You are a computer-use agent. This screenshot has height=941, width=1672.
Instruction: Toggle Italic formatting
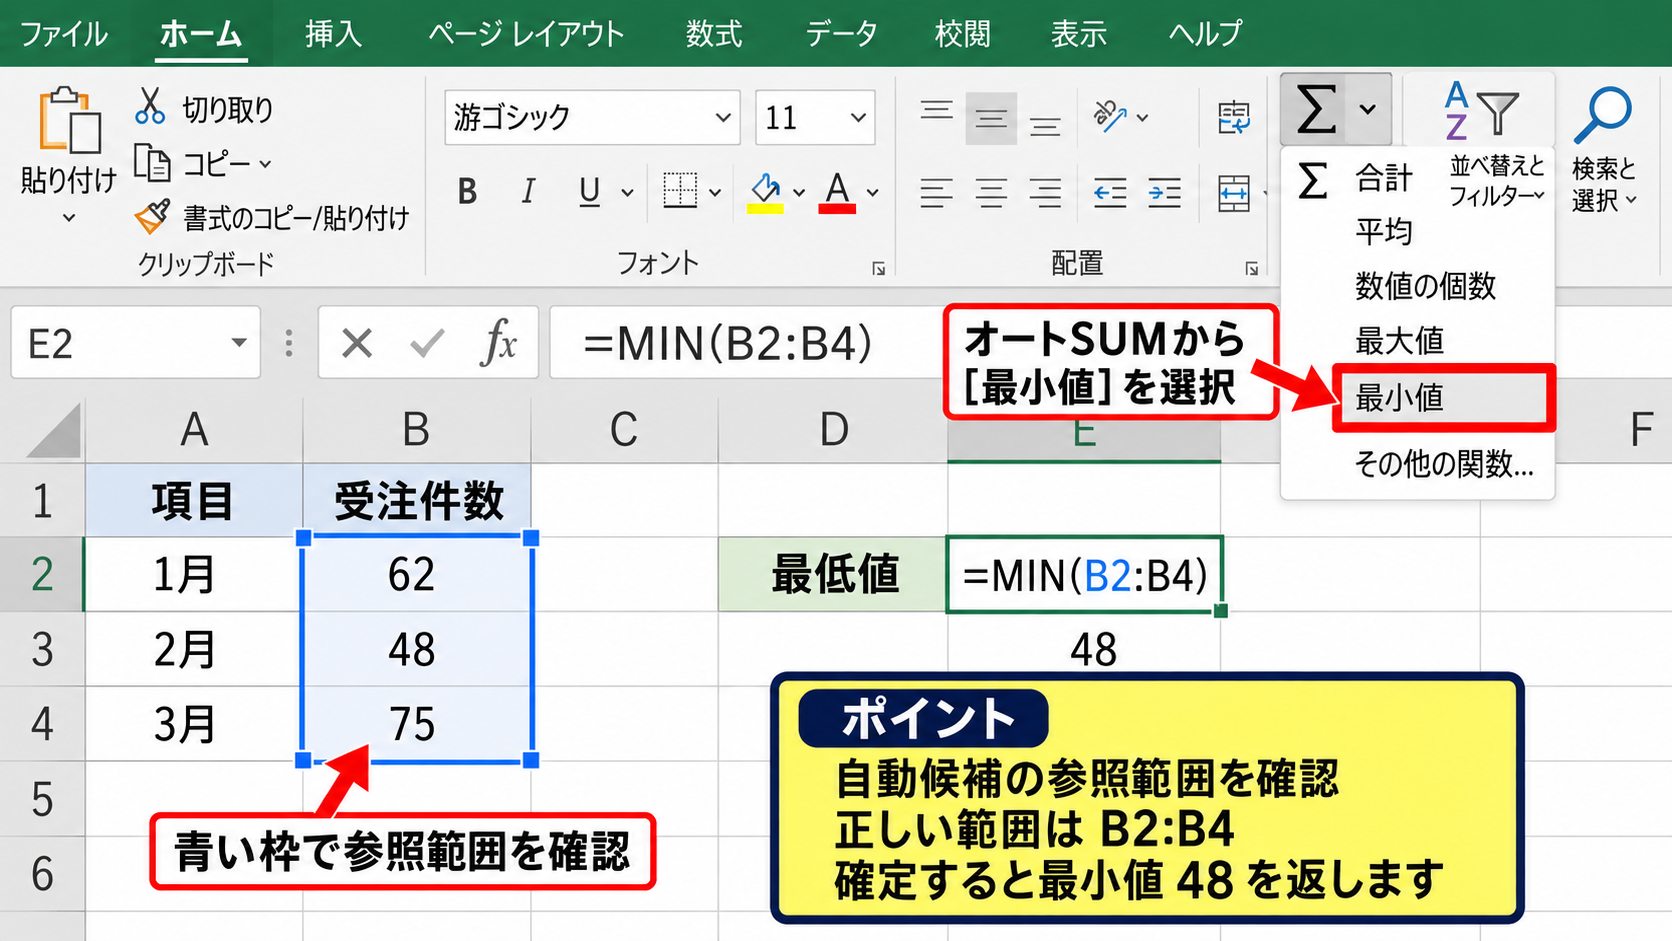point(528,191)
